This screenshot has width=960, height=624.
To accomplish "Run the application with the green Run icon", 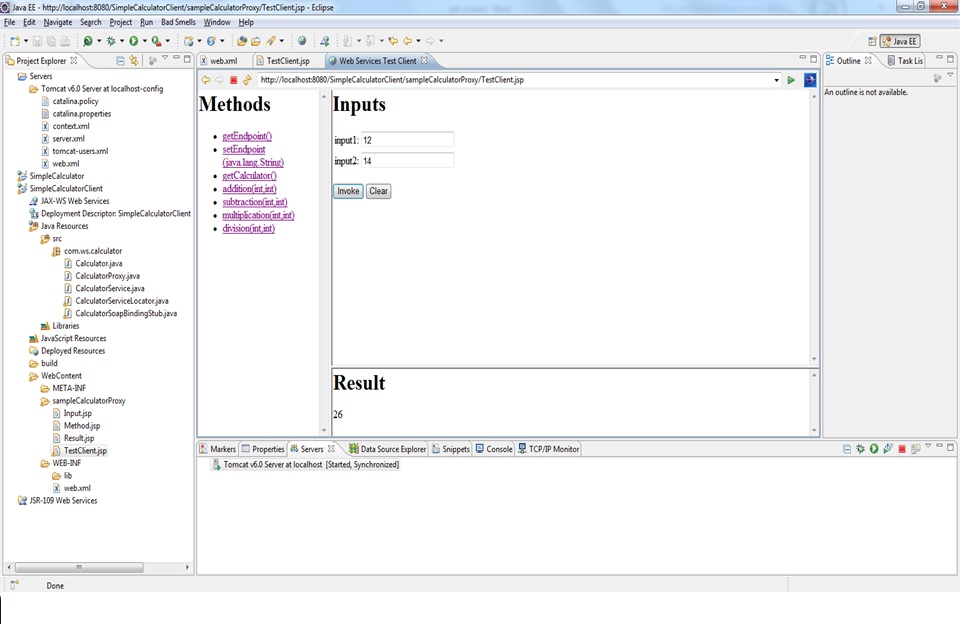I will coord(134,40).
